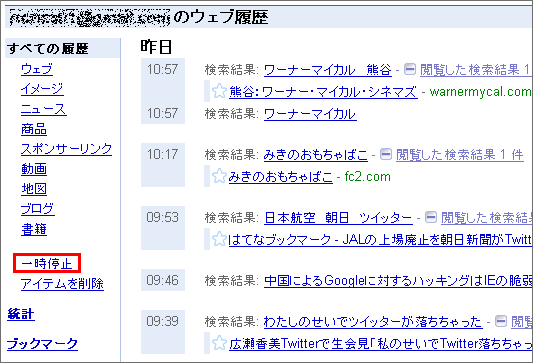
Task: Open 閲覧した検索結果 link for ワーナーマイカル 熊谷
Action: [x=476, y=70]
